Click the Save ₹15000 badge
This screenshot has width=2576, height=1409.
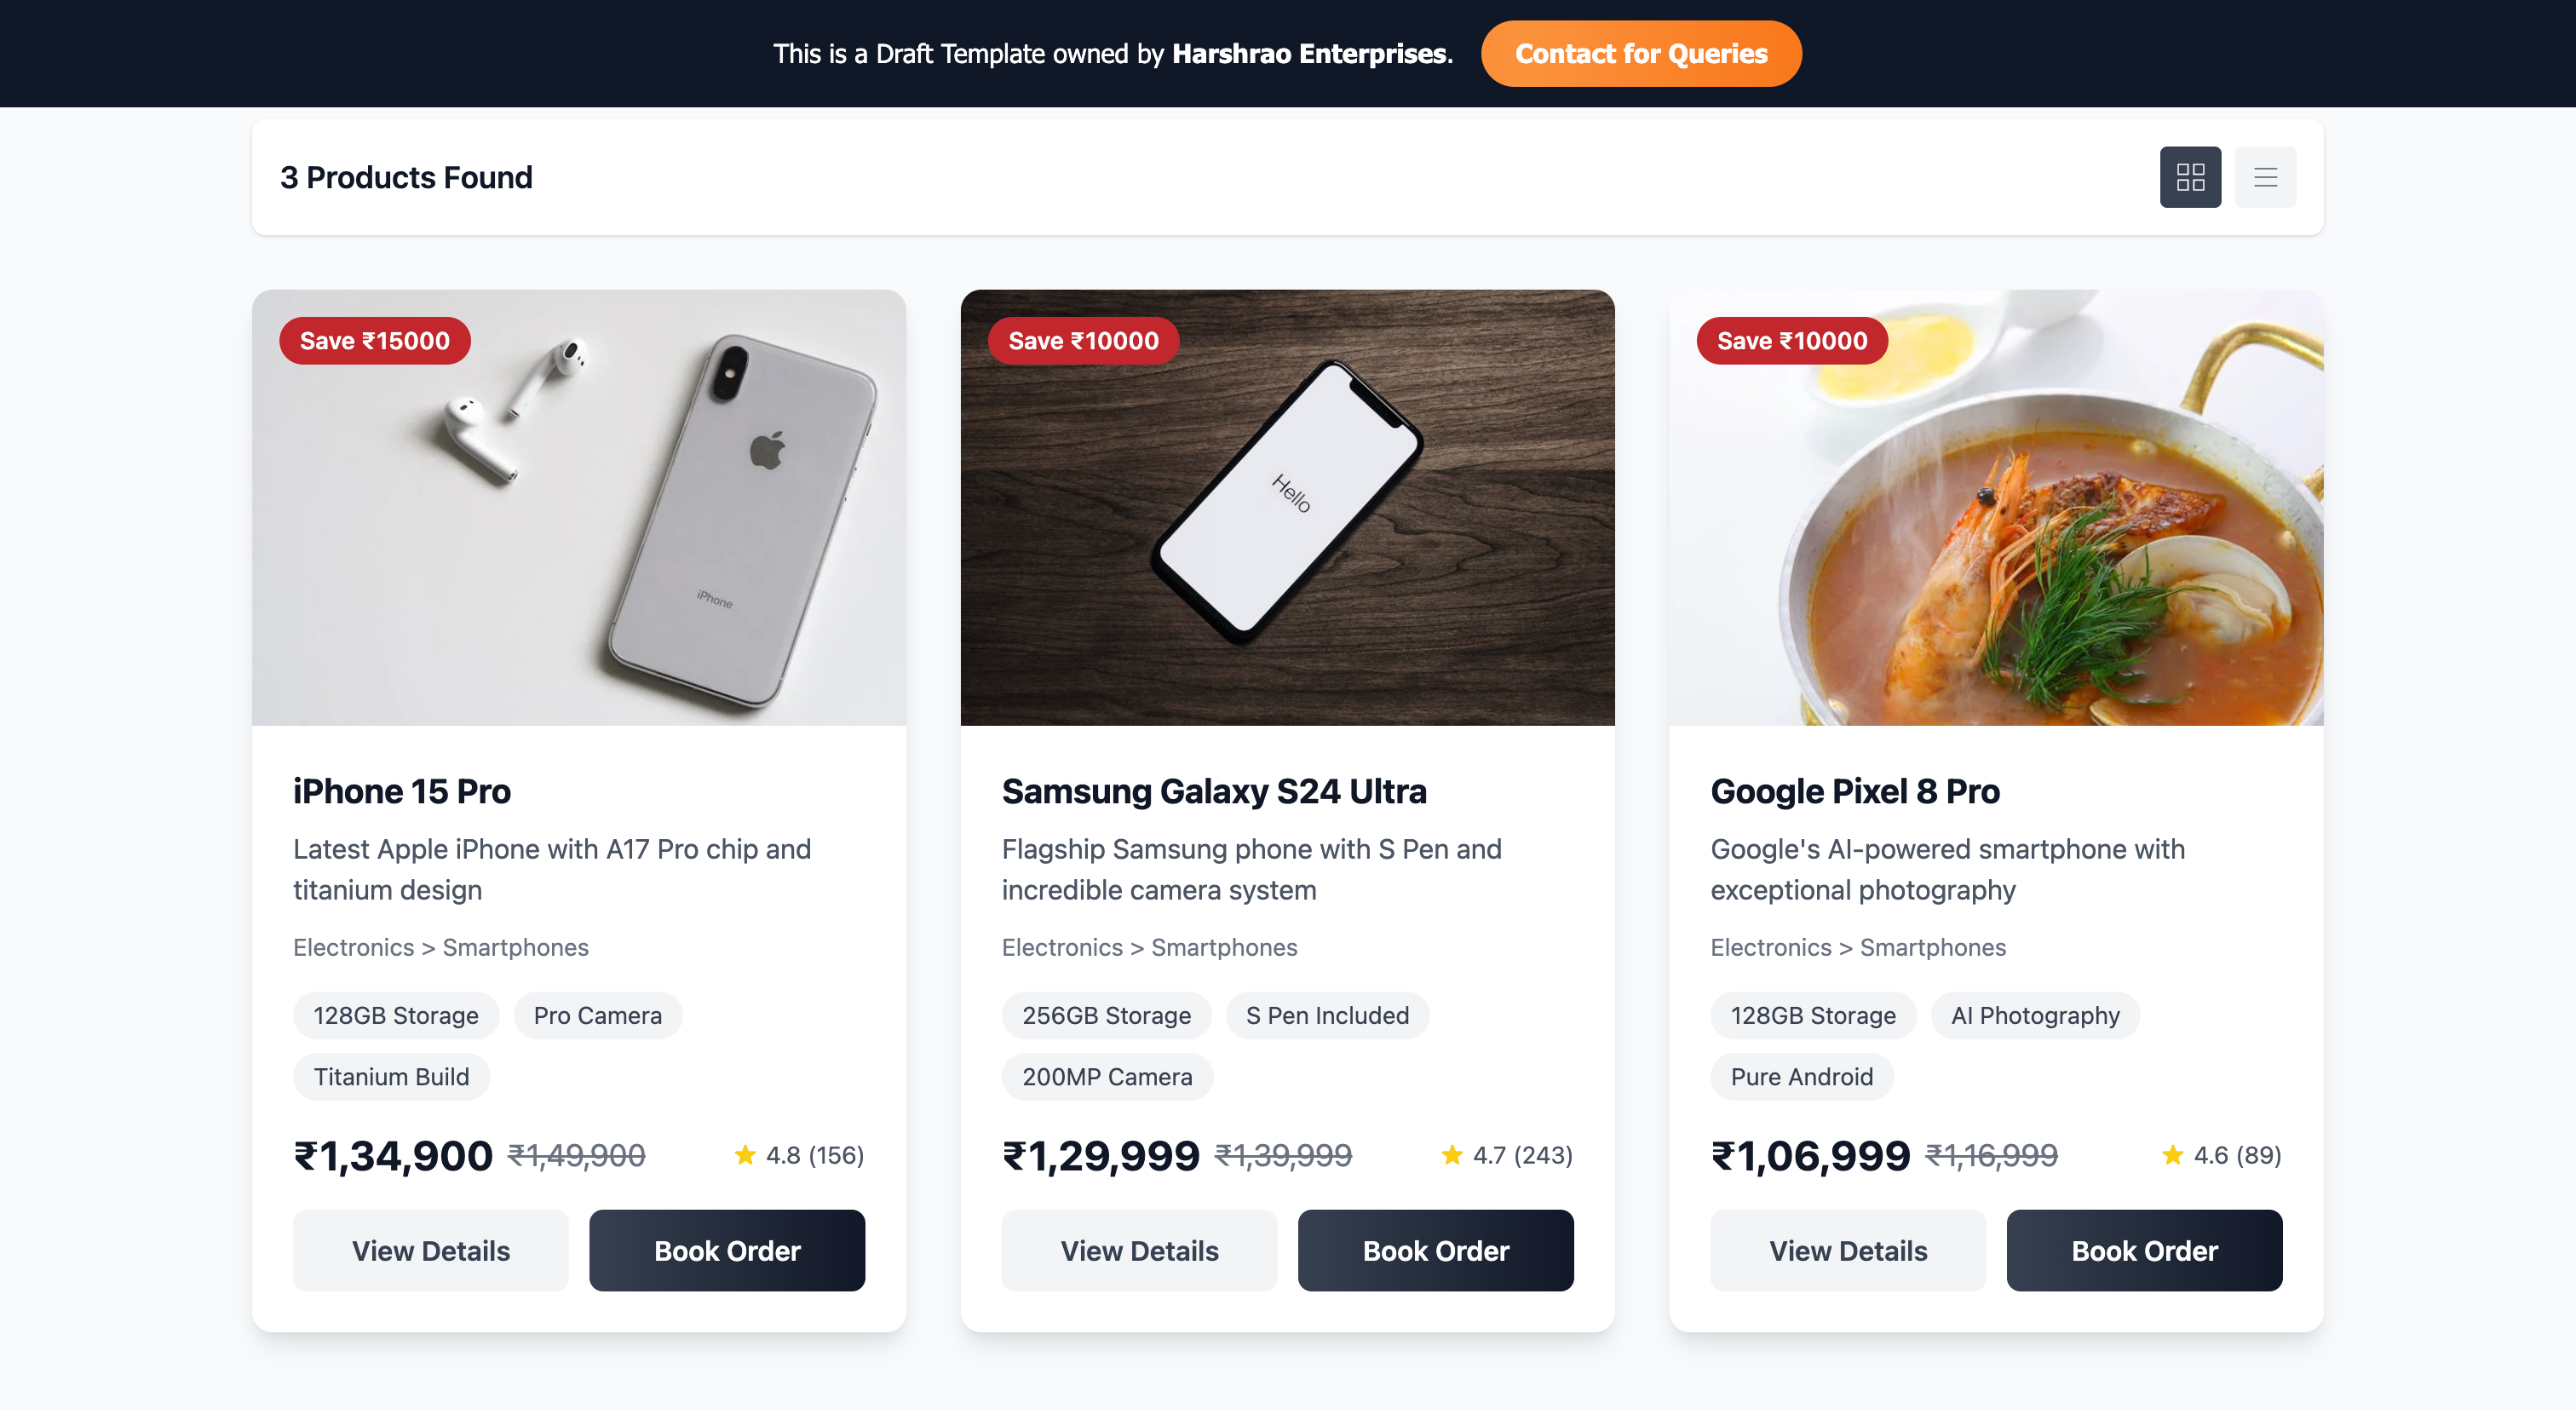[374, 340]
